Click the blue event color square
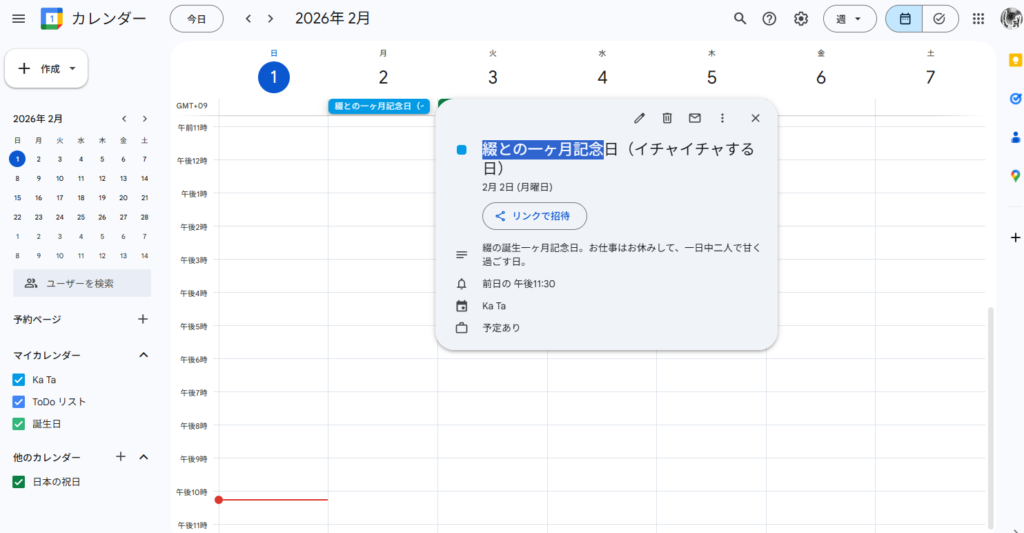 click(x=461, y=150)
